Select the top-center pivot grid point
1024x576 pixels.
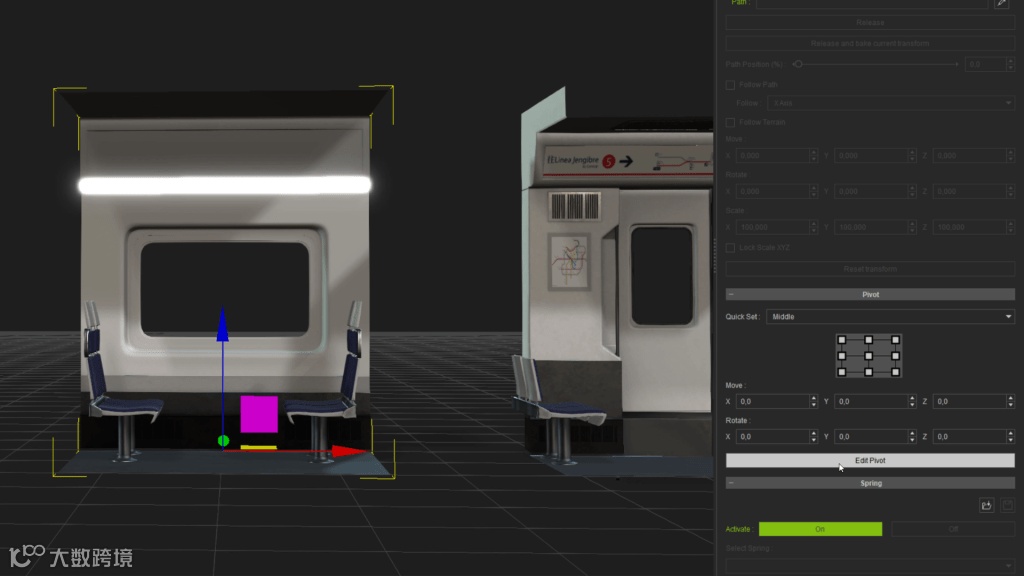(x=869, y=340)
